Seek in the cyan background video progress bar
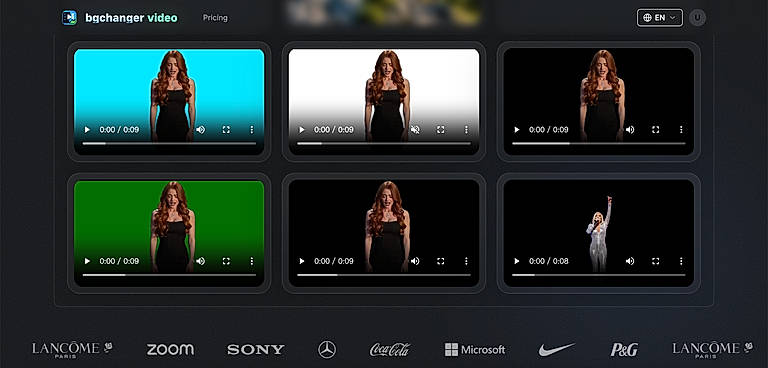 click(x=169, y=144)
